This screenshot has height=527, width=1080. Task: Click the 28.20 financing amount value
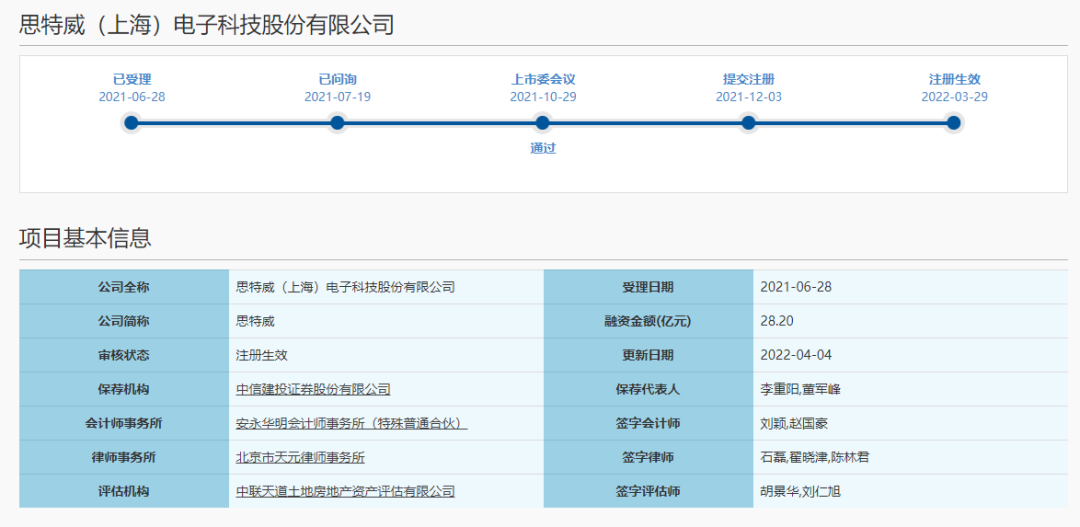[x=778, y=321]
